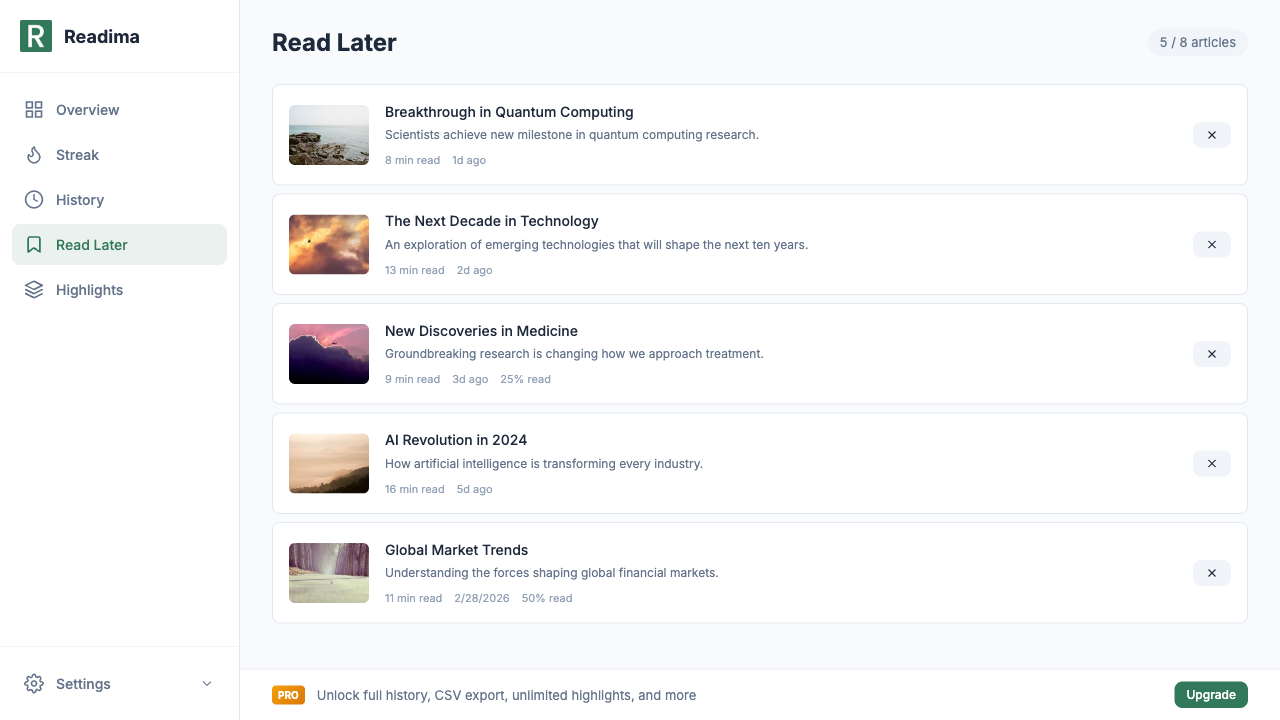Click the 50% read progress indicator
1280x720 pixels.
[x=546, y=597]
